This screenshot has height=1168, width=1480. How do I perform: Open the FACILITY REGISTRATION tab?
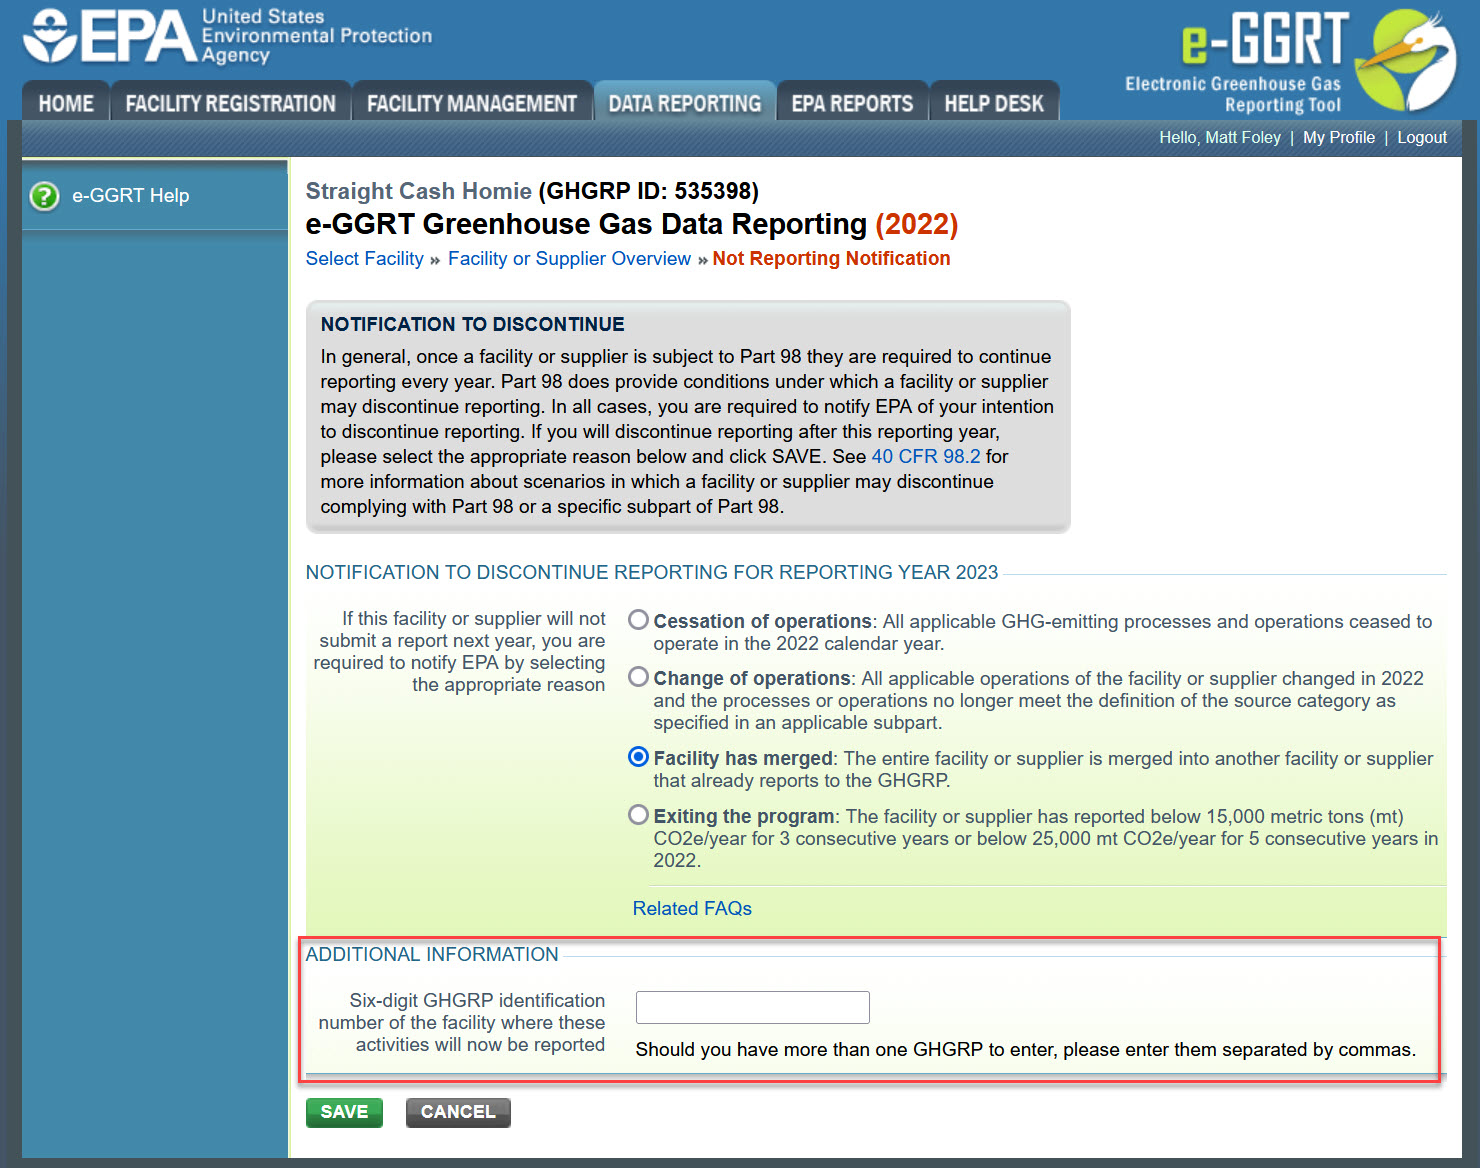point(231,103)
